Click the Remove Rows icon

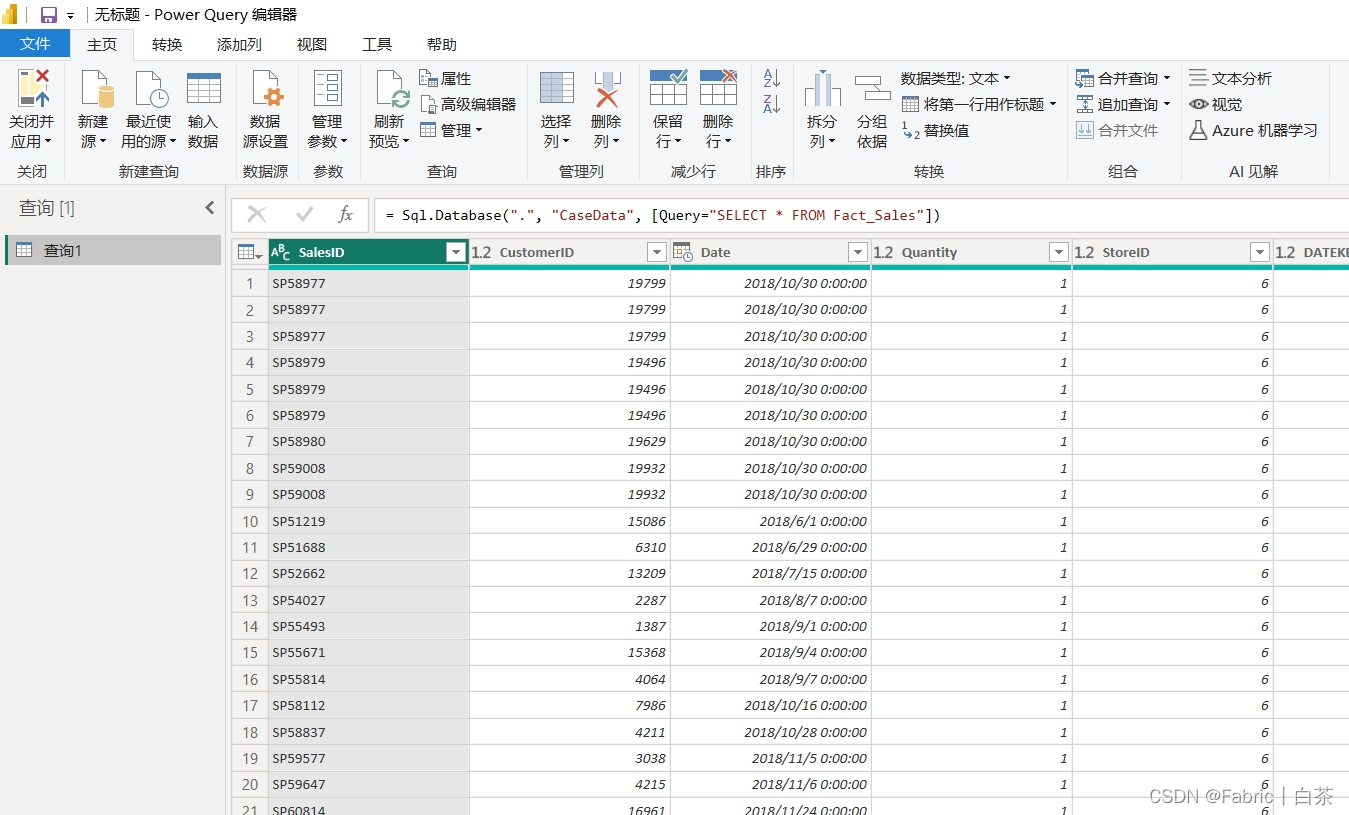(718, 88)
